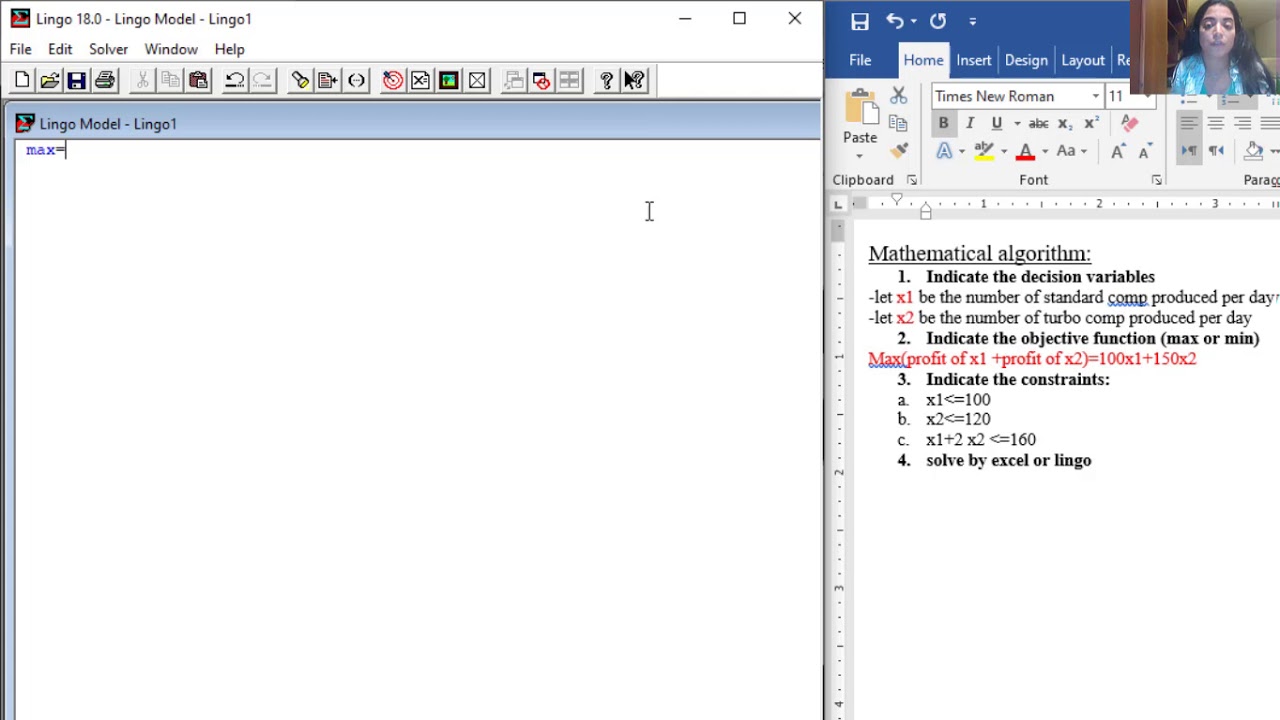The width and height of the screenshot is (1280, 720).
Task: Save the Word document via quick access
Action: (860, 21)
